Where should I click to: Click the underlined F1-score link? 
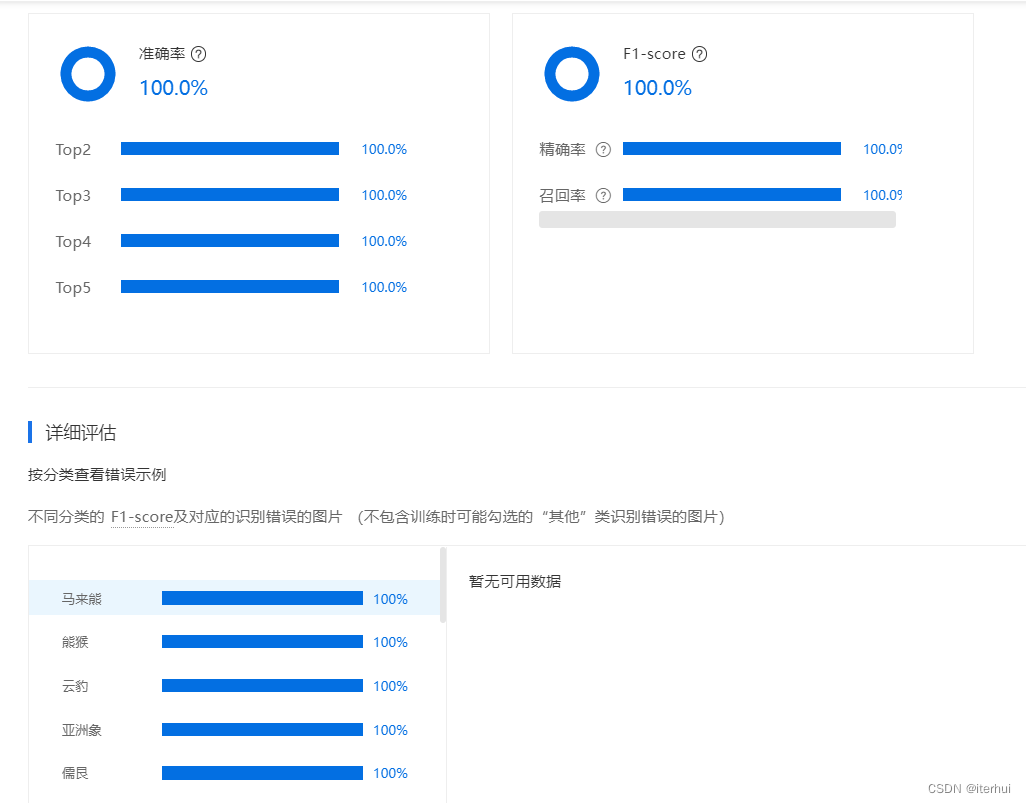141,516
